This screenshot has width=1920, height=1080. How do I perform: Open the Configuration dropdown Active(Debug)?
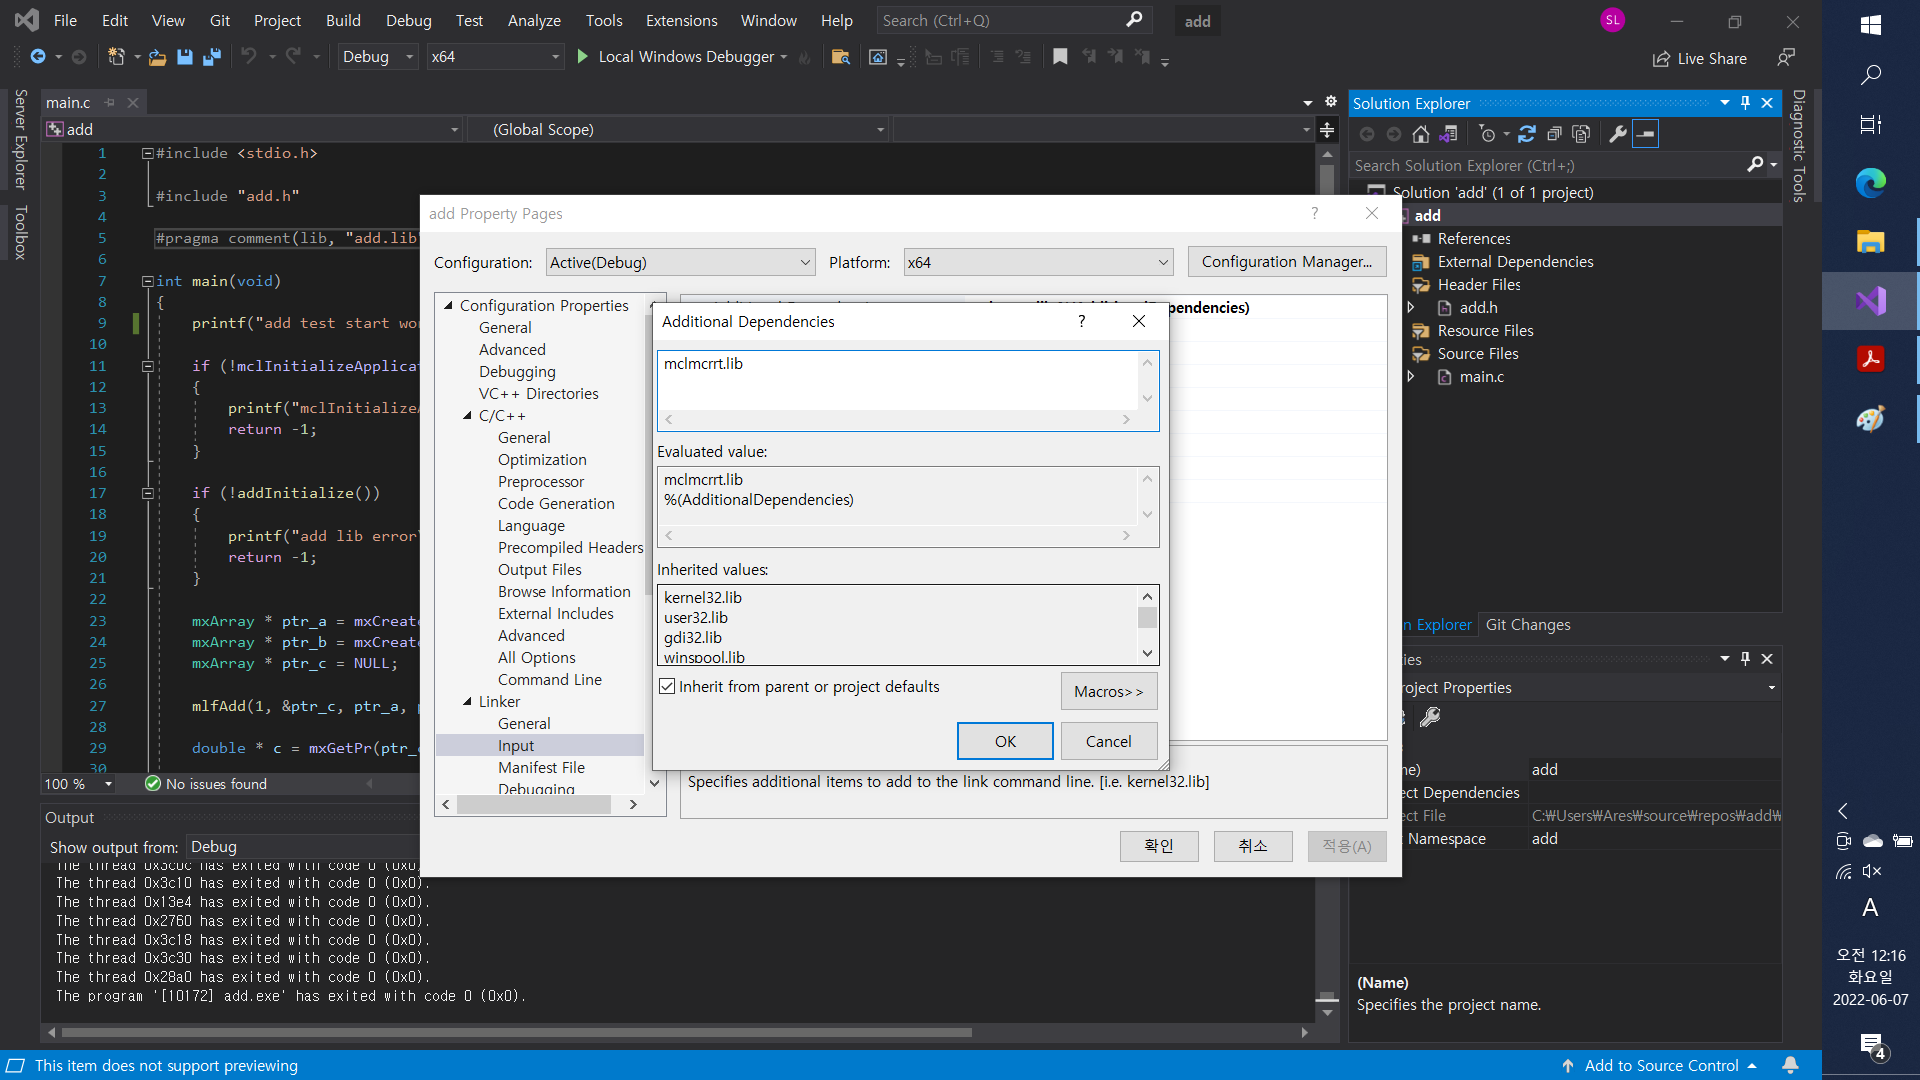click(680, 263)
